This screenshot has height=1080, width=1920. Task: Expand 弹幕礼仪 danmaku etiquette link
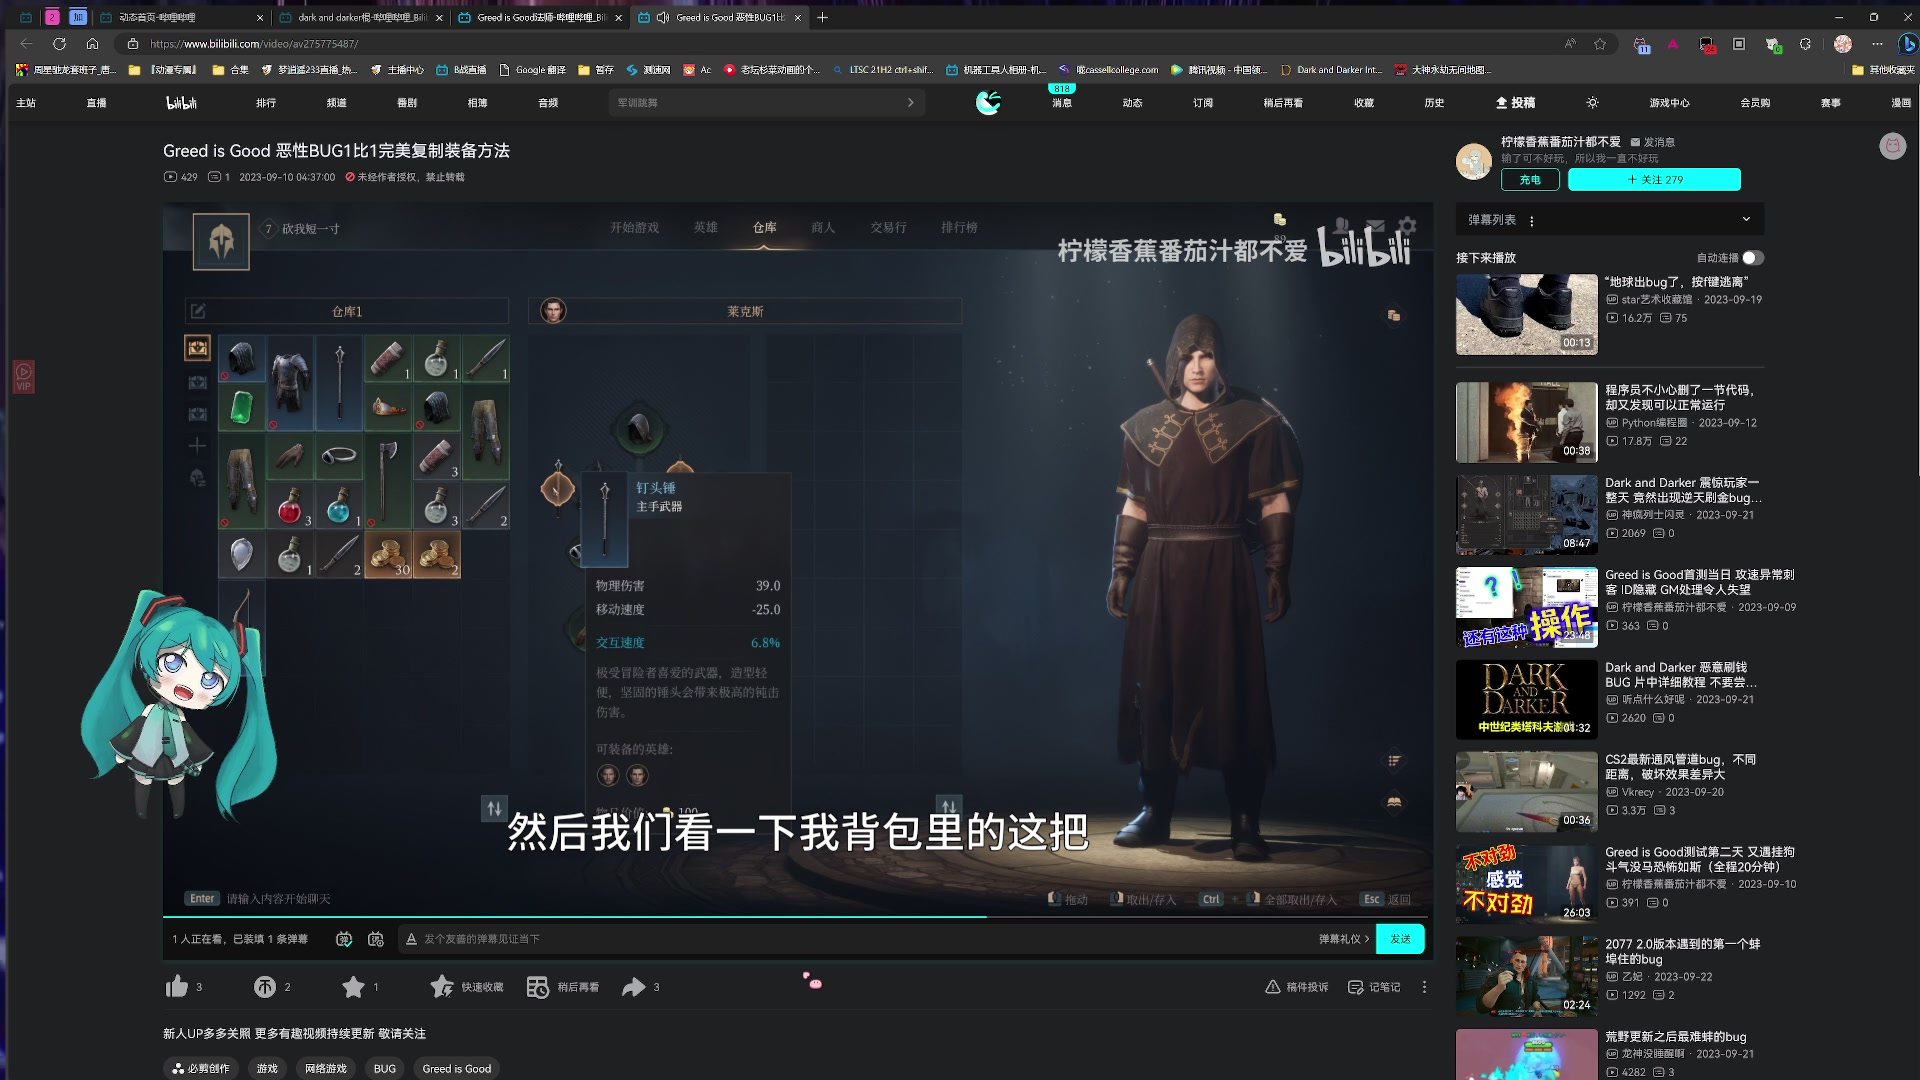tap(1343, 939)
